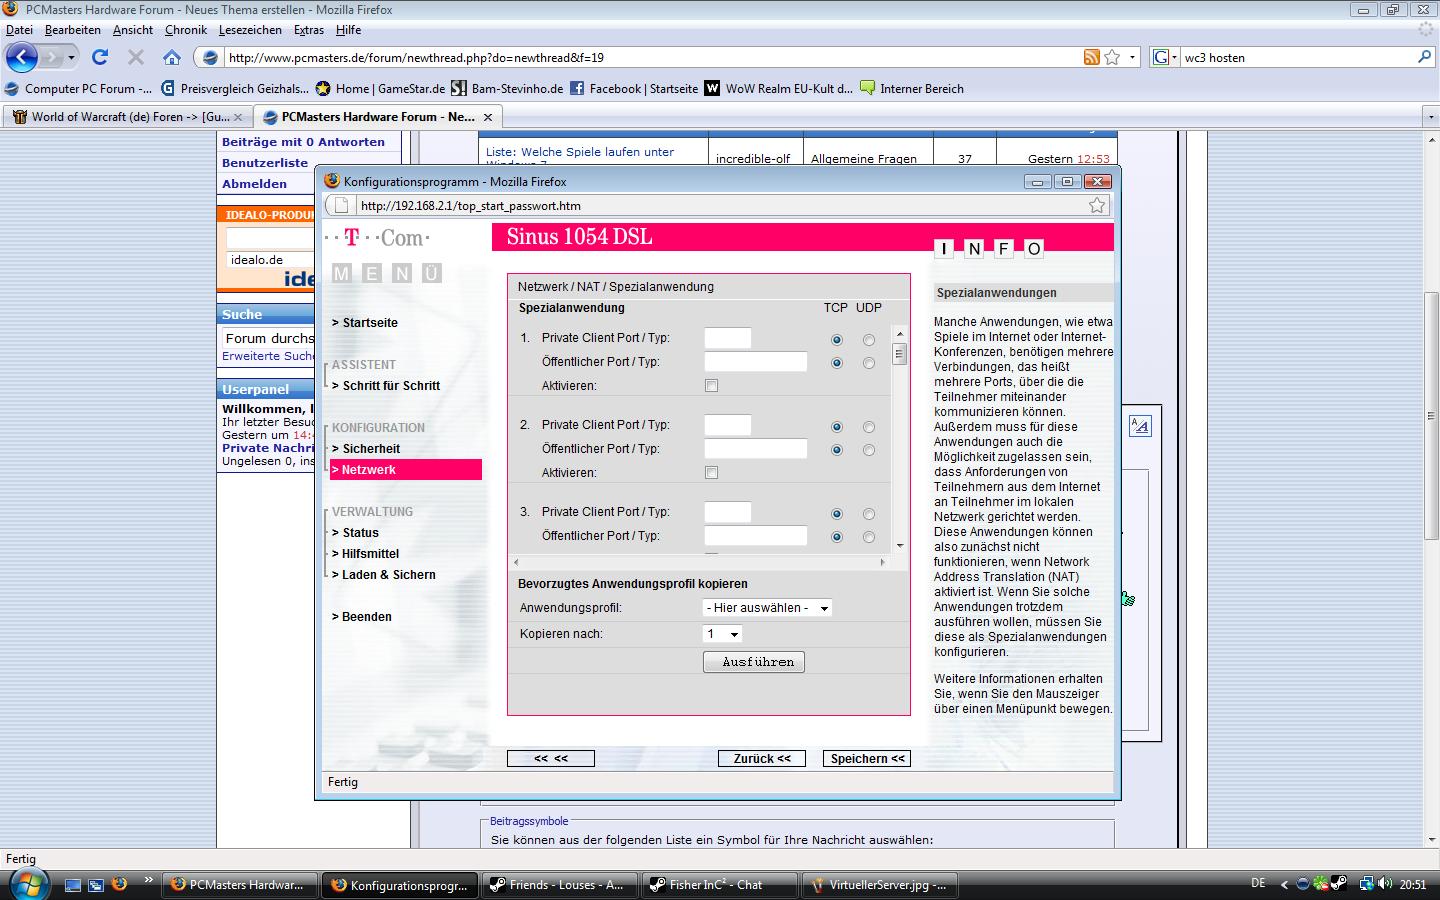This screenshot has width=1440, height=900.
Task: Open the Extras menu
Action: click(x=309, y=30)
